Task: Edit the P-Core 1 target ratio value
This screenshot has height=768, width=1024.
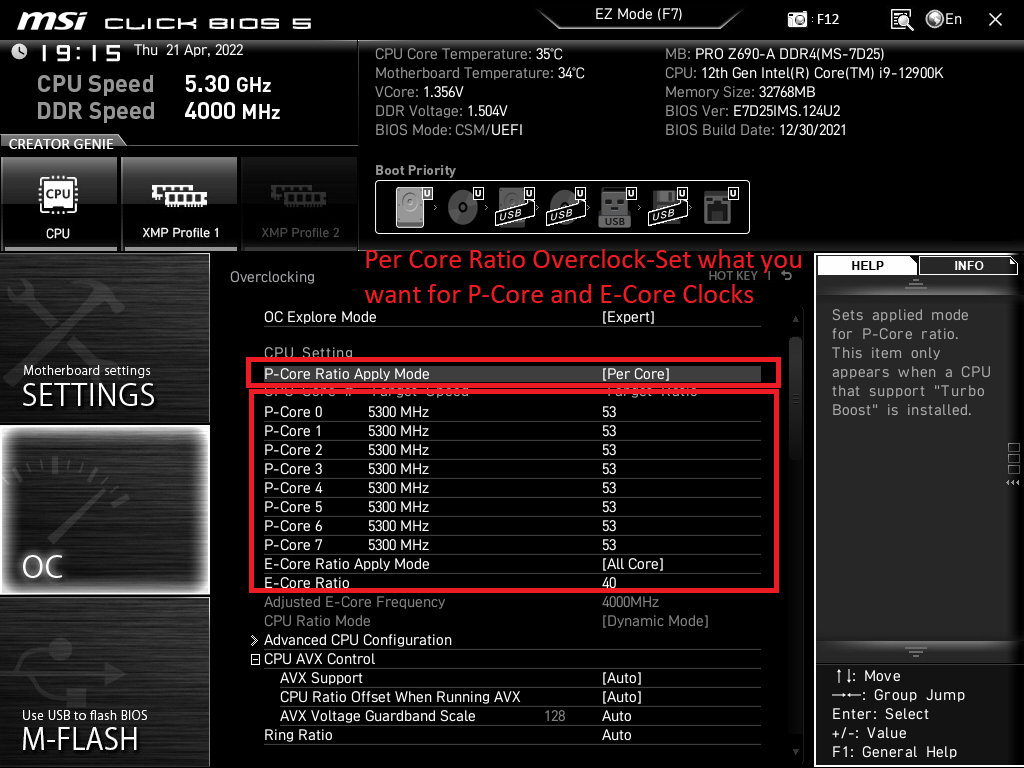Action: 609,431
